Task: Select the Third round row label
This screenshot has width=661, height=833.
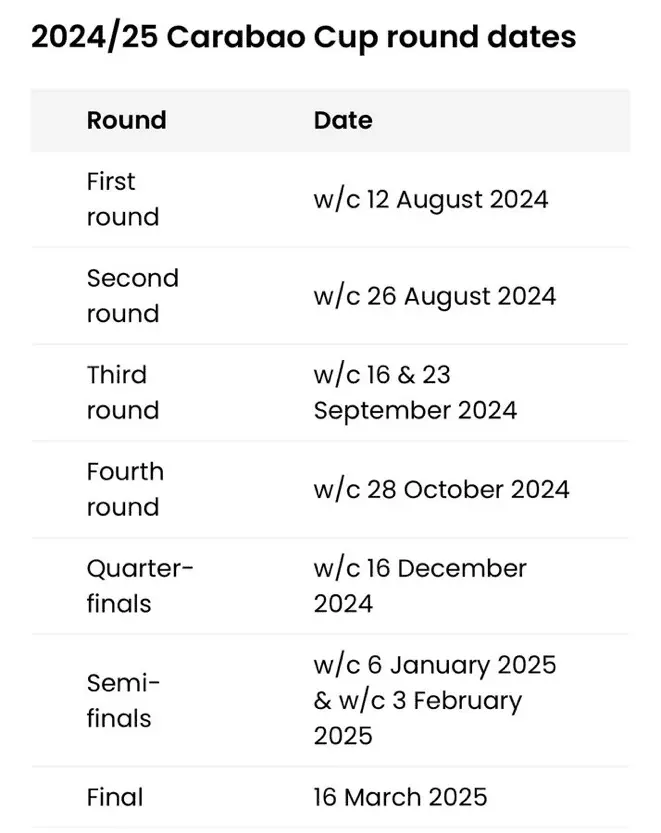Action: (x=122, y=392)
